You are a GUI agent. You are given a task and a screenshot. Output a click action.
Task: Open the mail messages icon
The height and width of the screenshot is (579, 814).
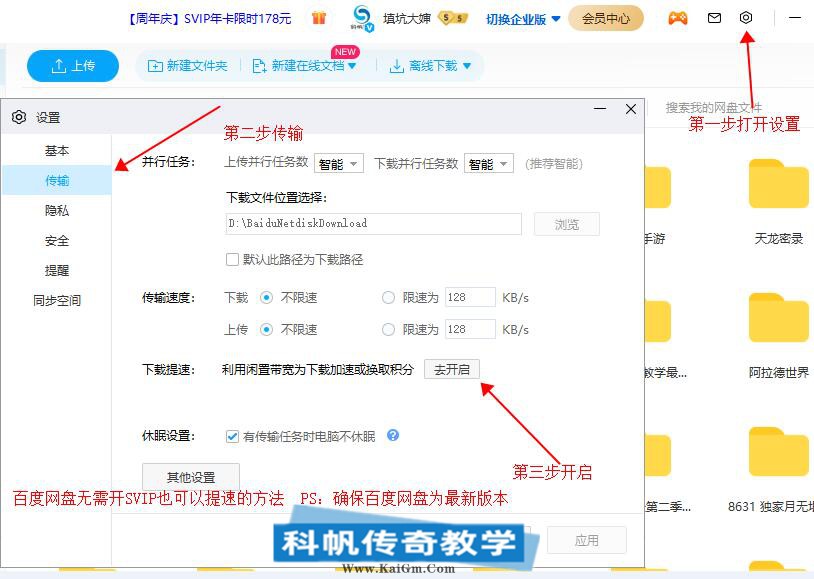tap(714, 18)
